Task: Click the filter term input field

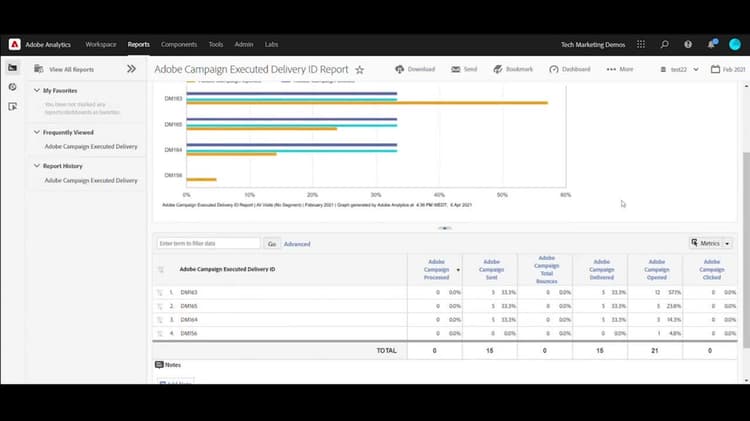Action: coord(209,244)
